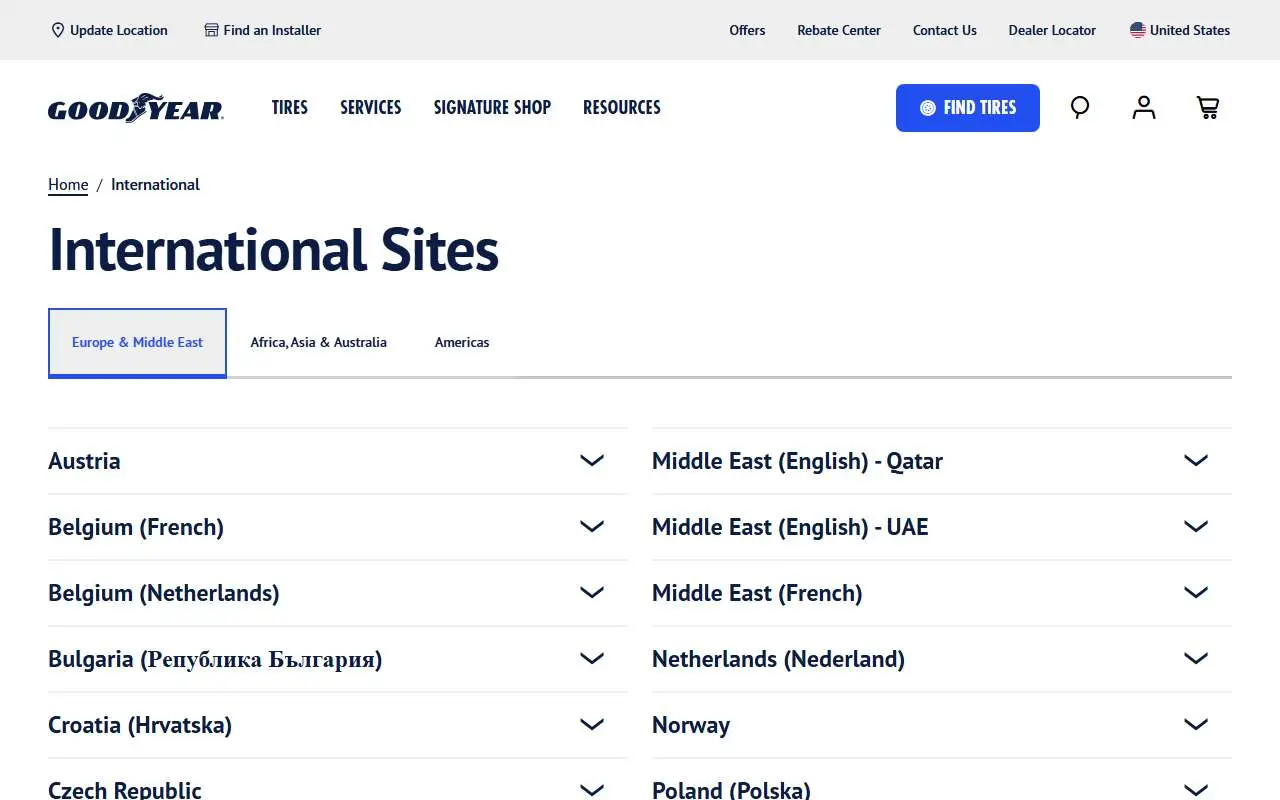Select the Europe & Middle East tab
The image size is (1280, 800).
[x=137, y=342]
